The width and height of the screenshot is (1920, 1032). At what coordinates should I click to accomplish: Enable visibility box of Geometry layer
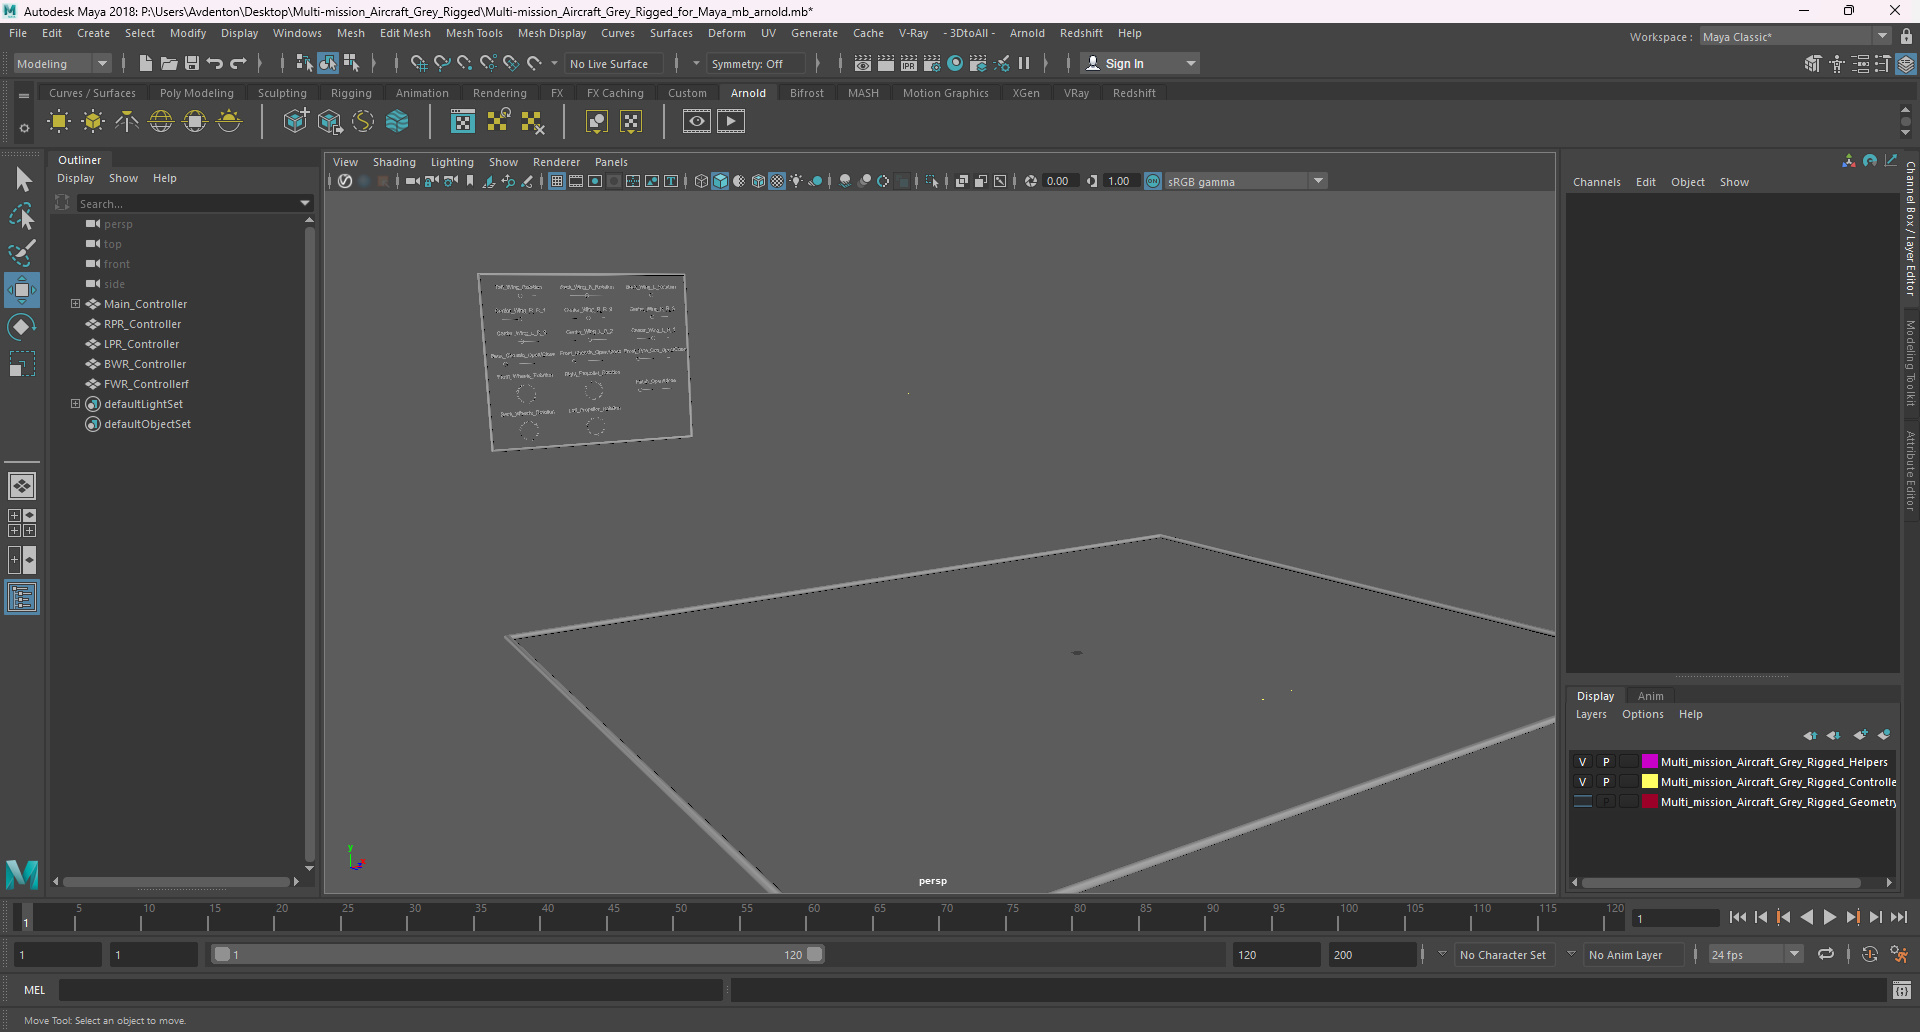[x=1583, y=802]
